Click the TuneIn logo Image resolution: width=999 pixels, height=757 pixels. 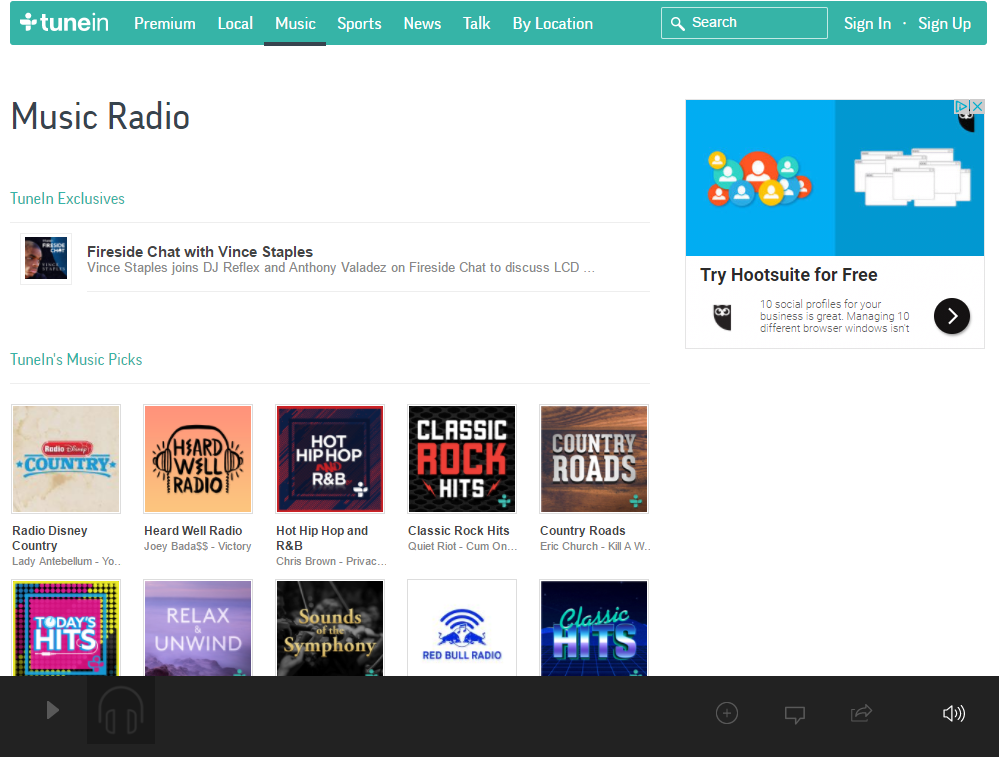[64, 23]
